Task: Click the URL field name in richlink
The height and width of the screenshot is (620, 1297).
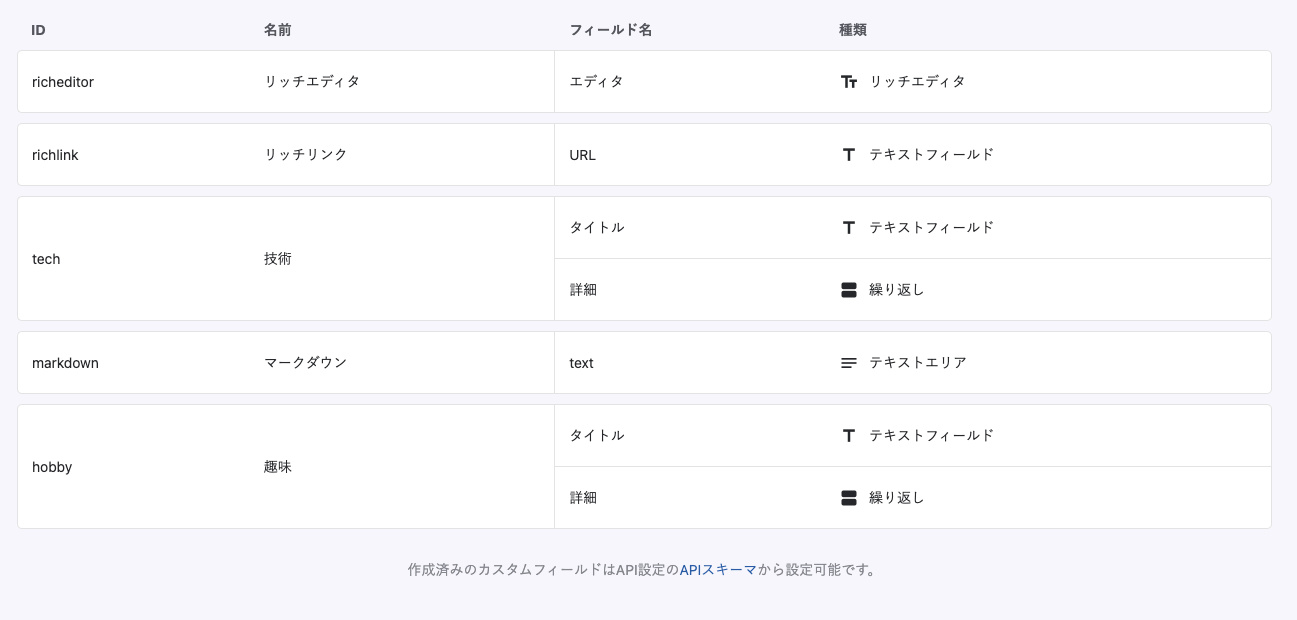Action: (582, 155)
